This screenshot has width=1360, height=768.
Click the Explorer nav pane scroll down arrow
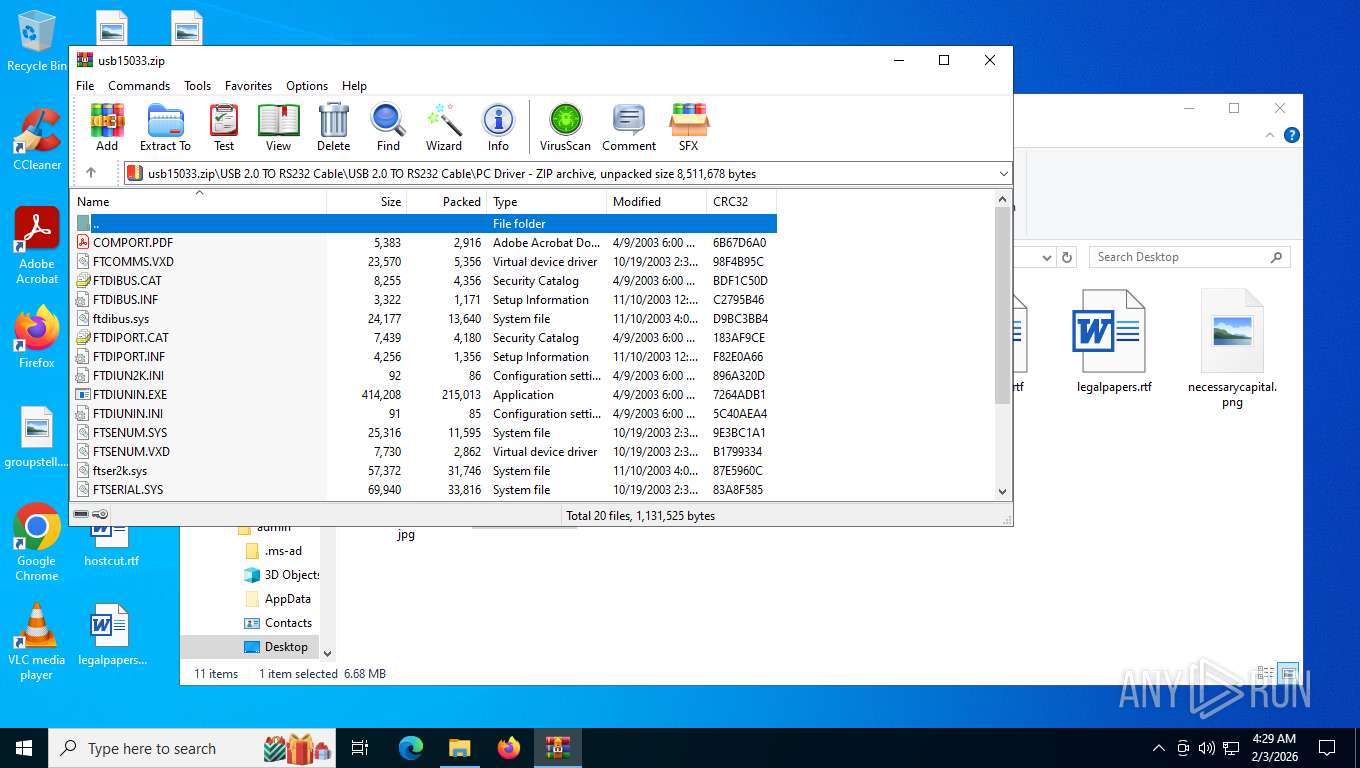click(326, 653)
